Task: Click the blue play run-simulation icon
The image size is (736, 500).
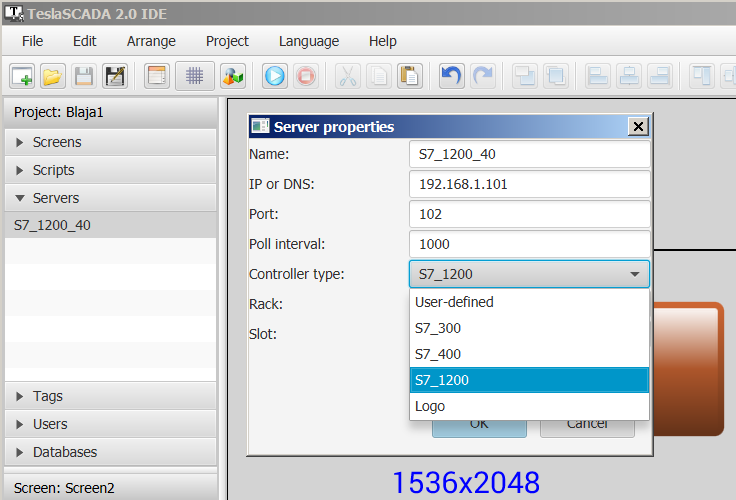Action: (275, 76)
